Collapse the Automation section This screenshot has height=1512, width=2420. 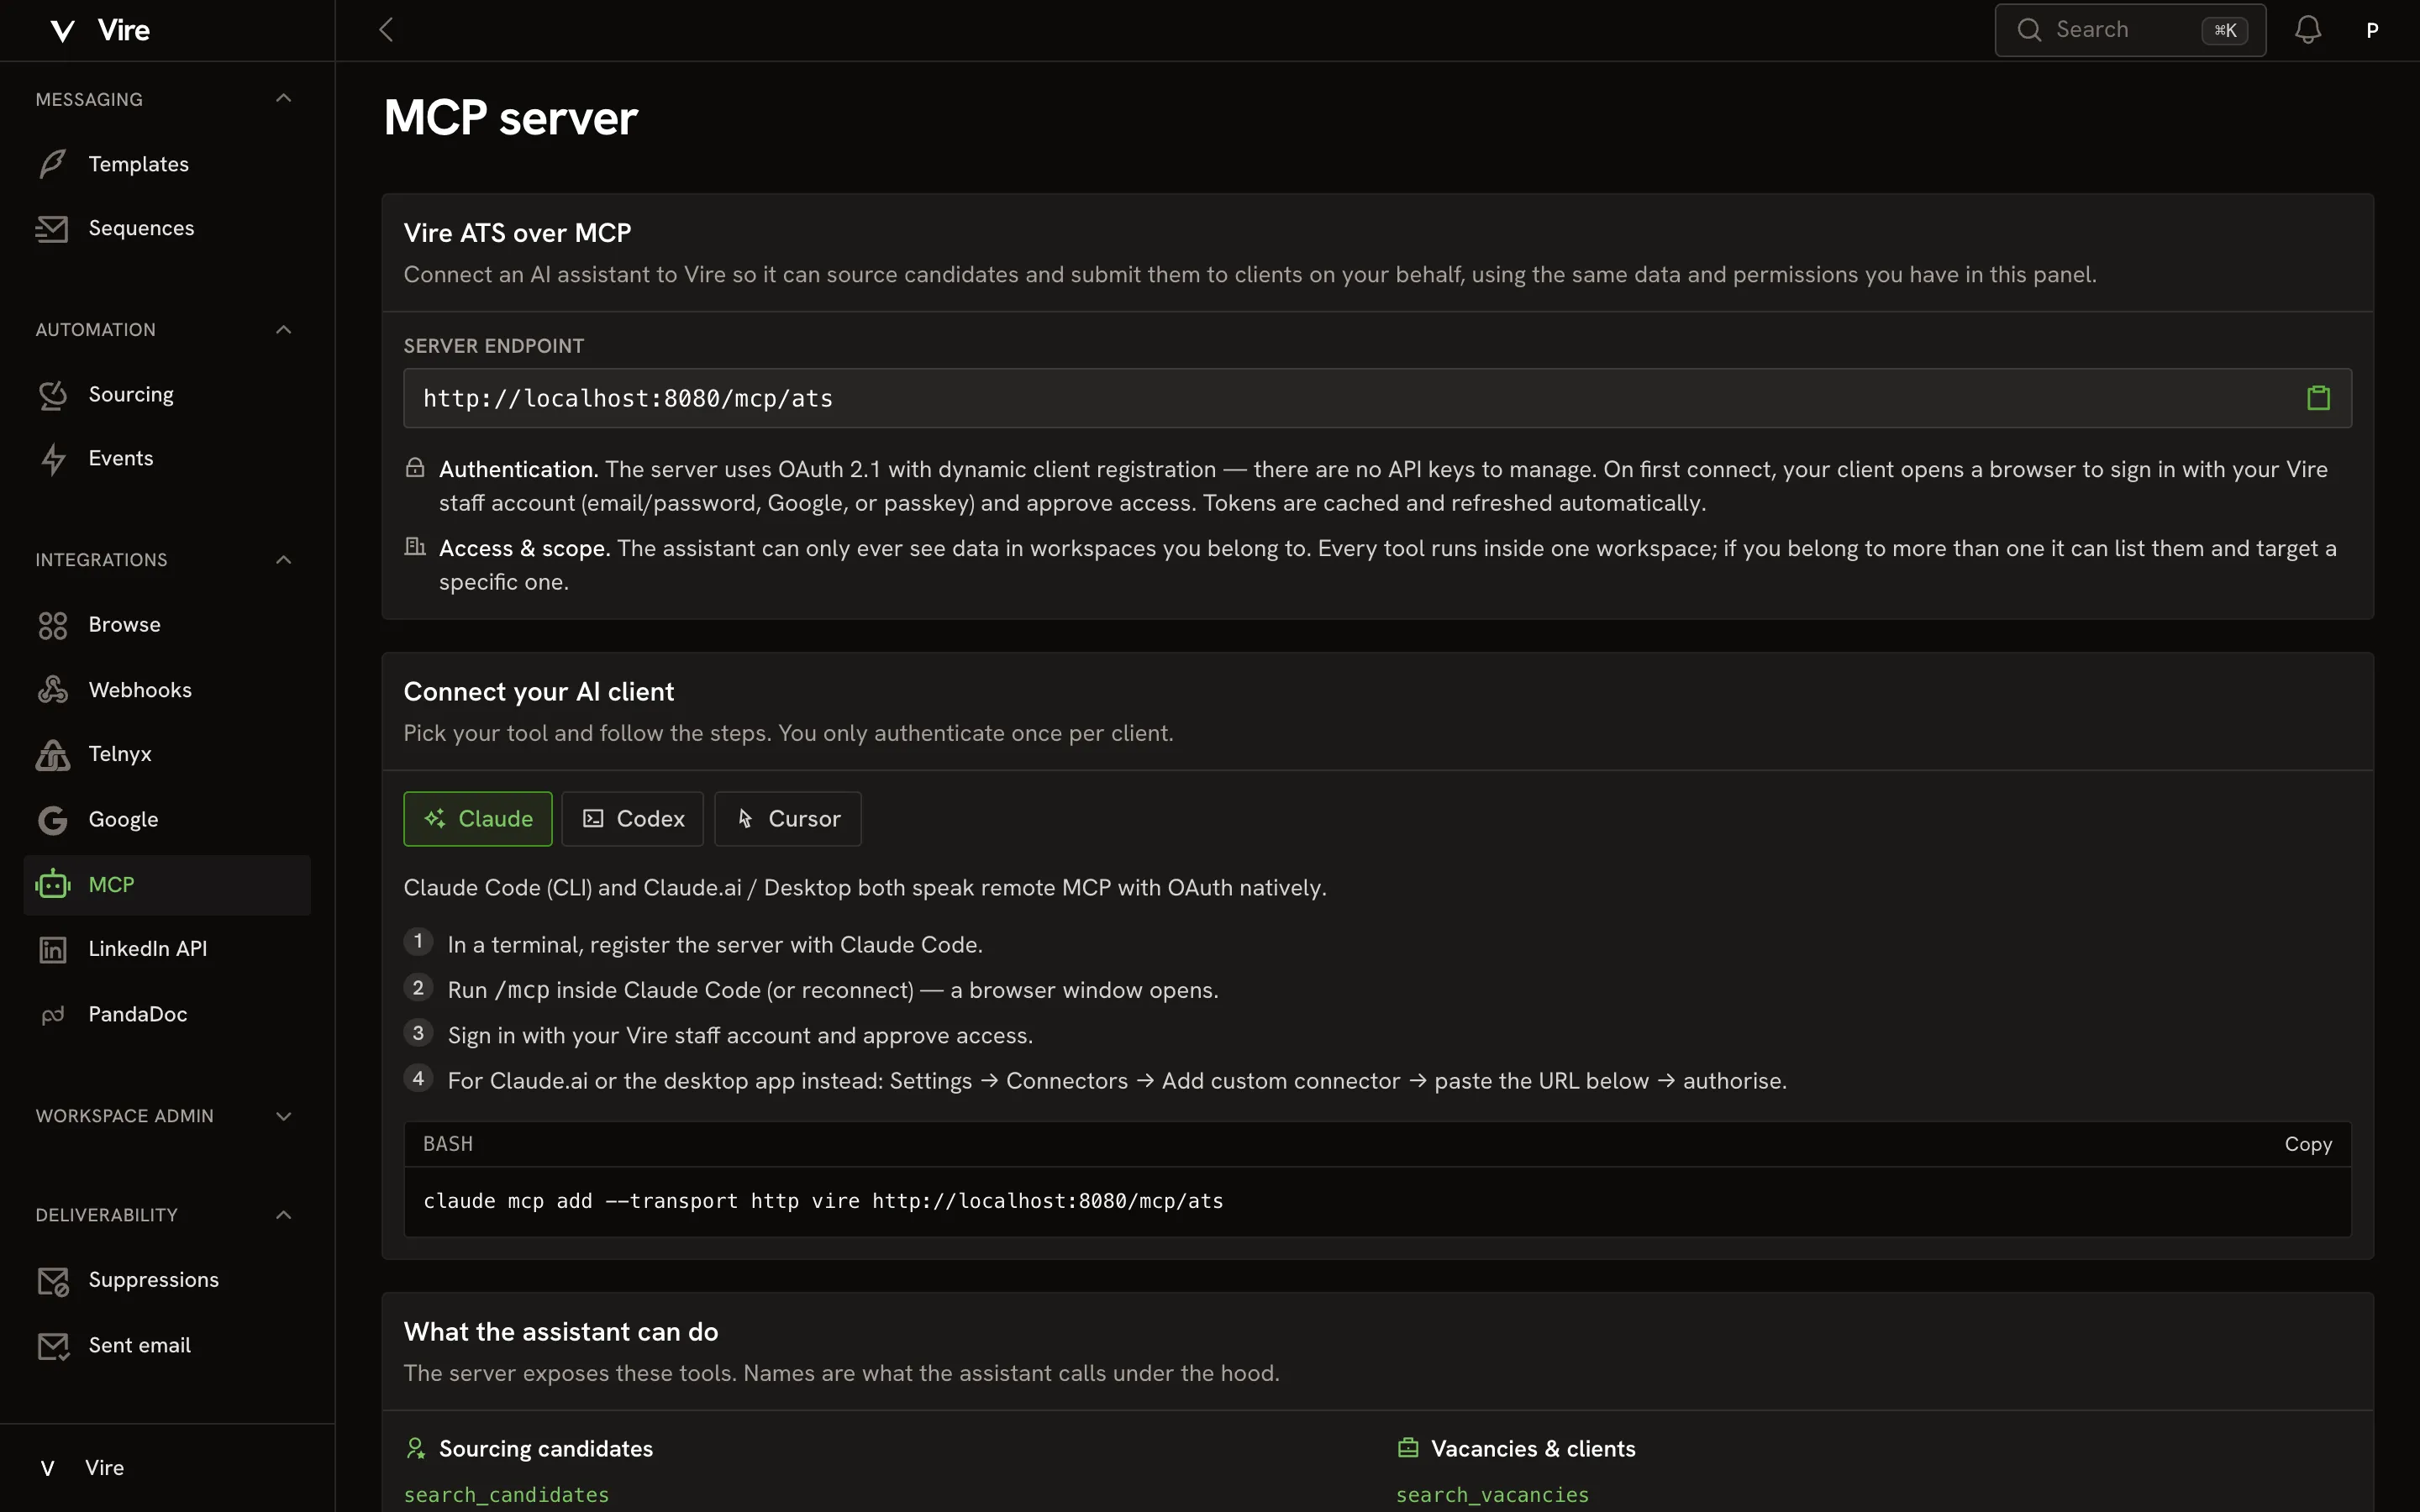coord(284,329)
